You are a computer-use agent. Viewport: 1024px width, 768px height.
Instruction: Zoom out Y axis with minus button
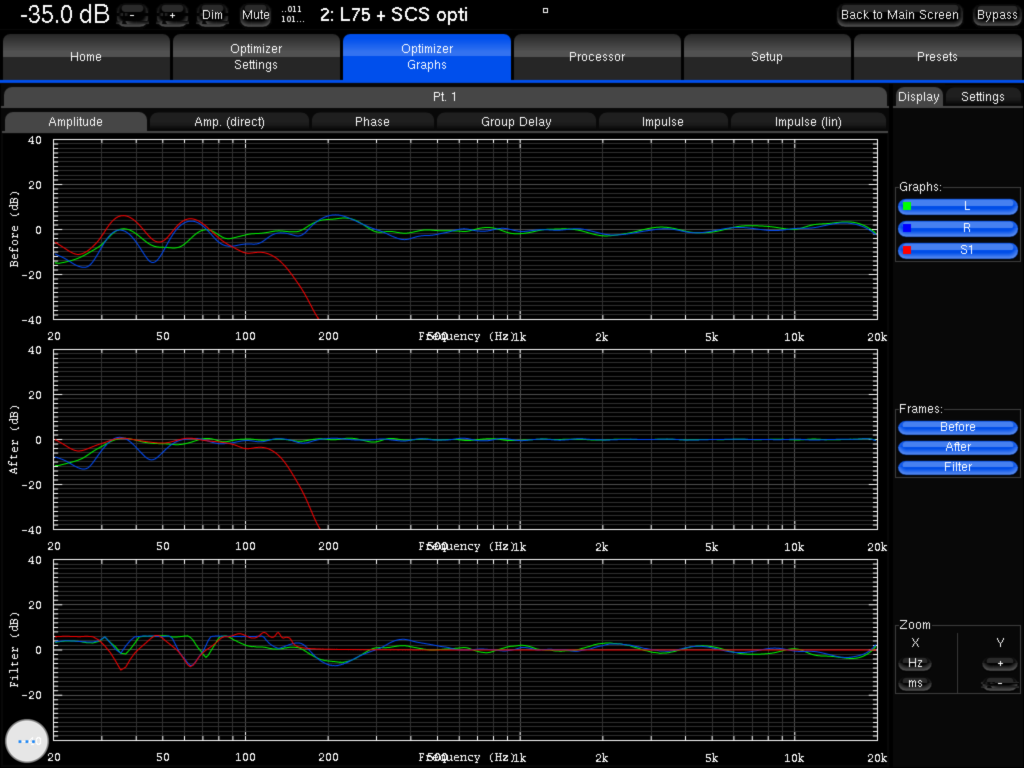click(x=1000, y=684)
